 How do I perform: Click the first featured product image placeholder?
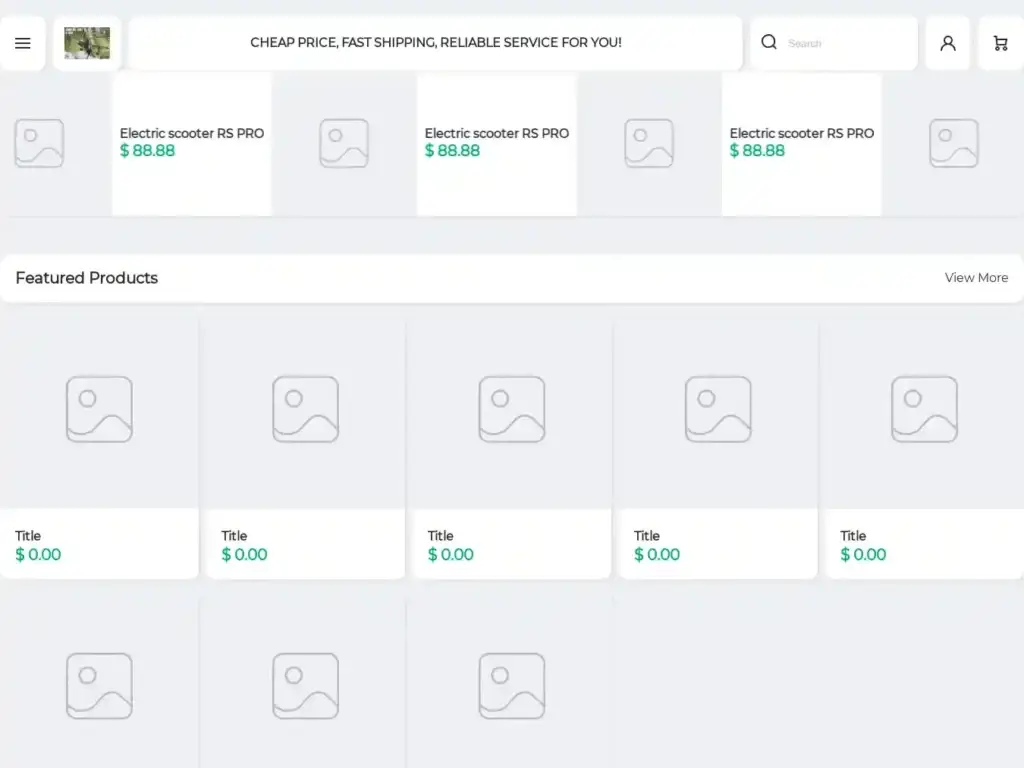tap(99, 409)
